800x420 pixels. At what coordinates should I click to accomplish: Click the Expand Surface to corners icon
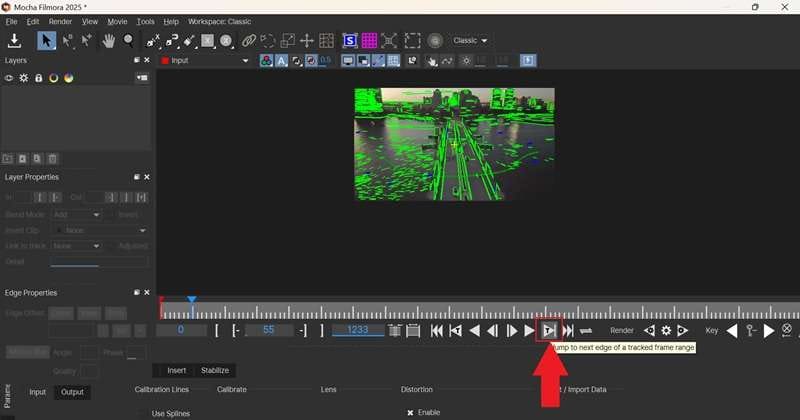click(x=389, y=40)
